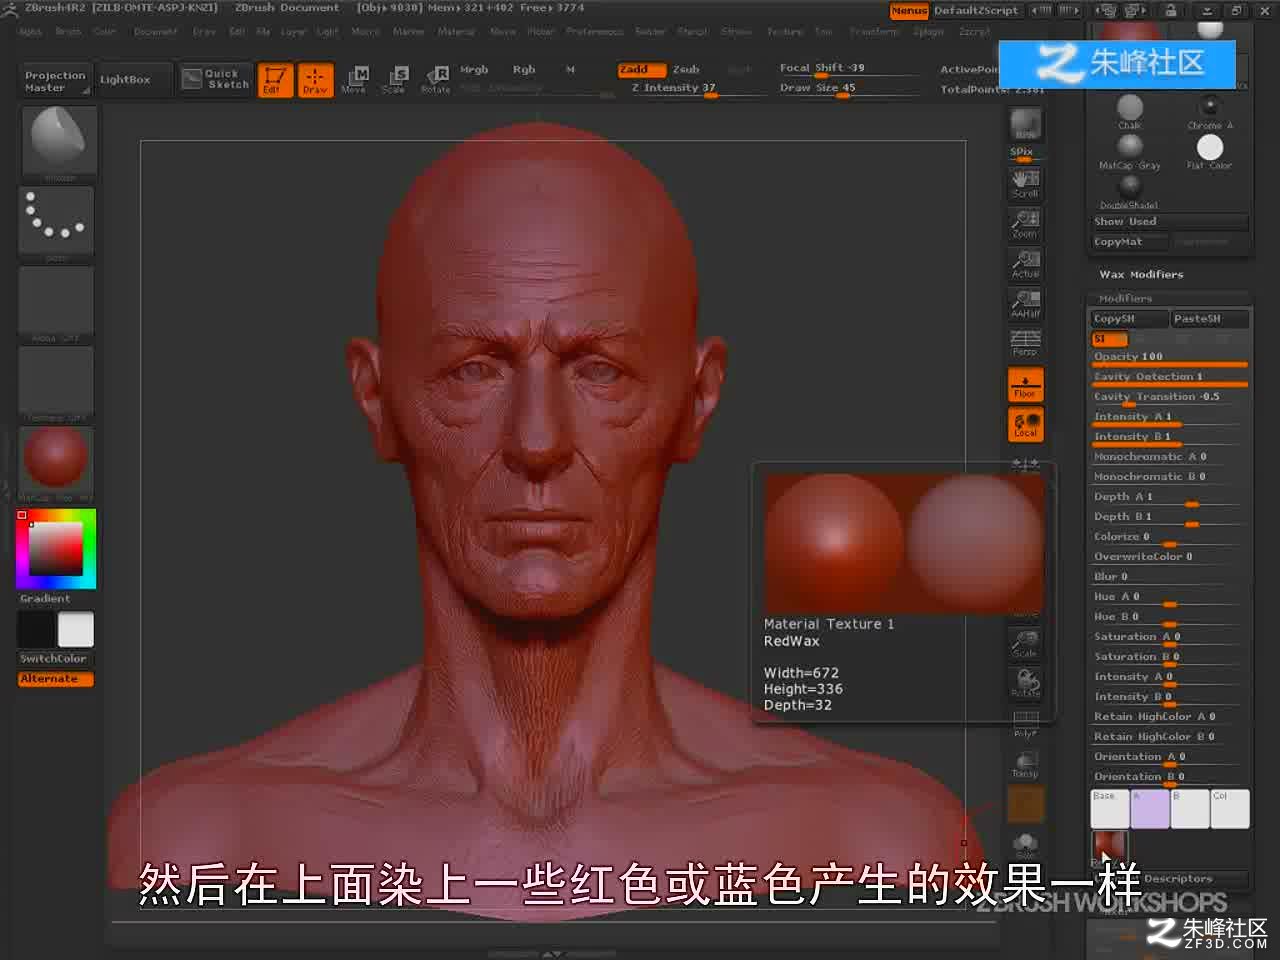Select the Chalk material
This screenshot has height=960, width=1280.
click(x=1130, y=111)
